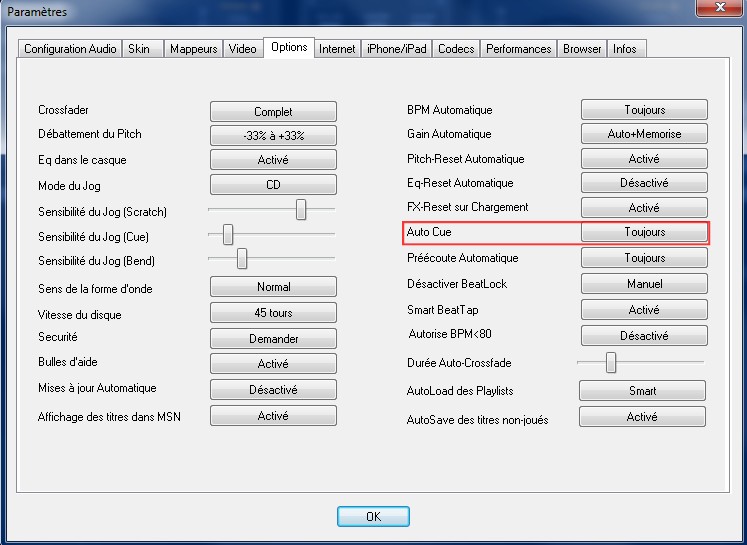Select the Mappeurs tab
This screenshot has width=747, height=545.
click(193, 49)
